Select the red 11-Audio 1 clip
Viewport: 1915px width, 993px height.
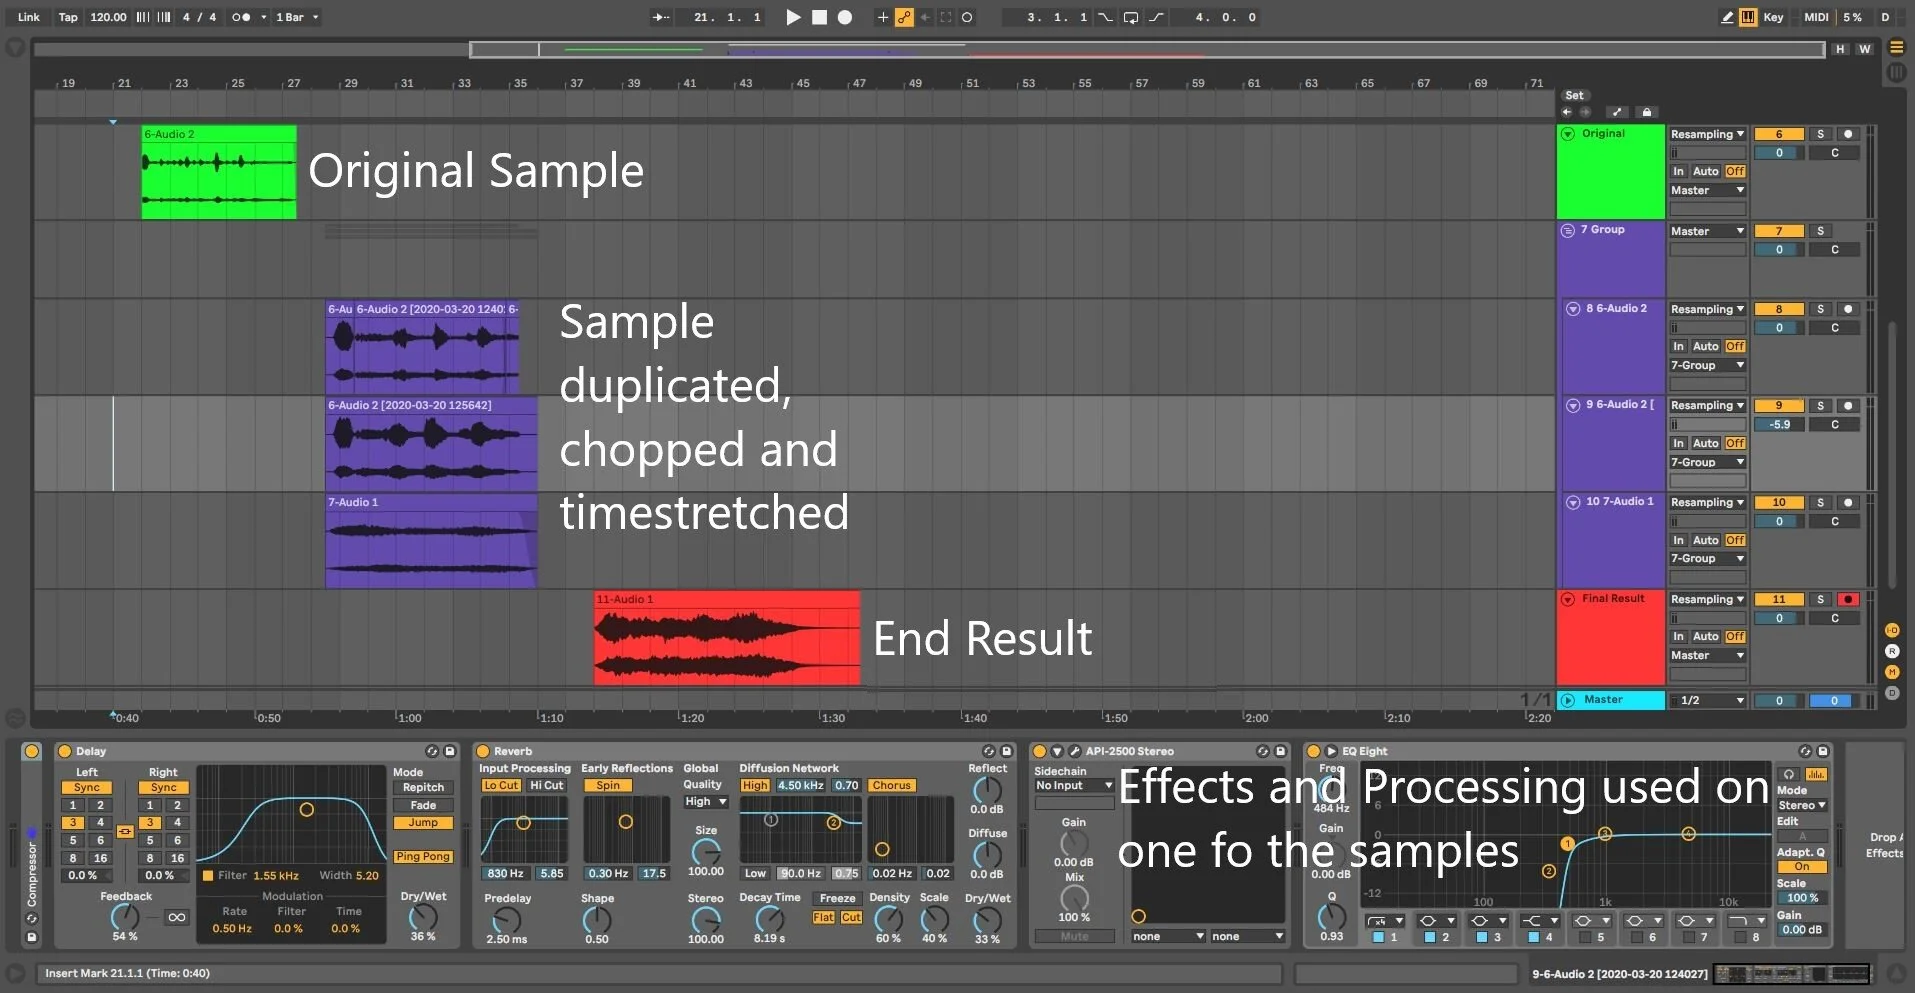click(727, 638)
